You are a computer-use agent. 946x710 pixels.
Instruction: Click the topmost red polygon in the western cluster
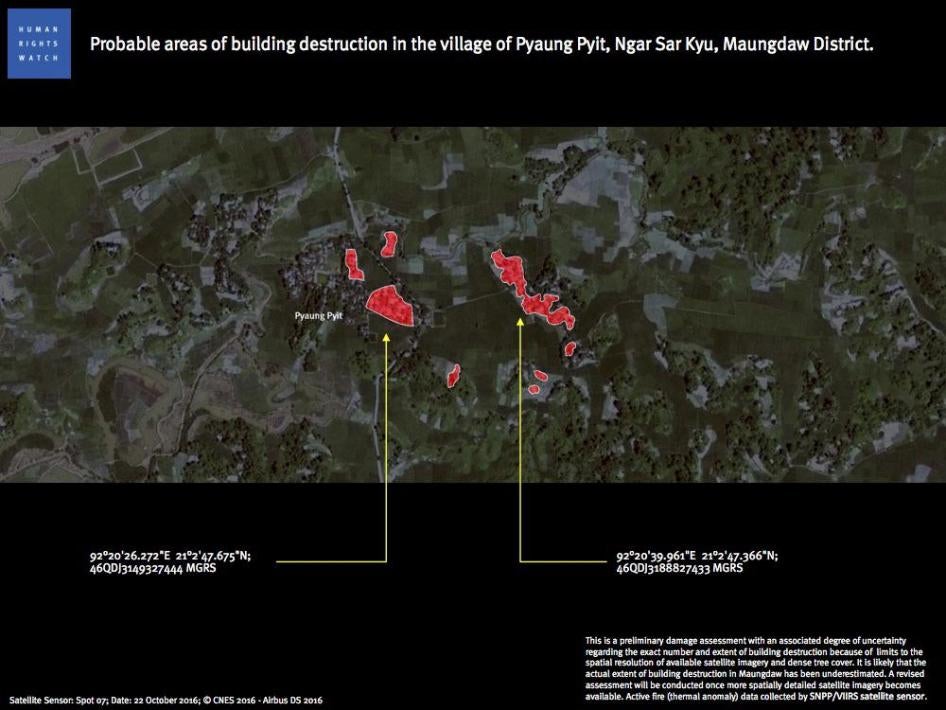click(388, 244)
